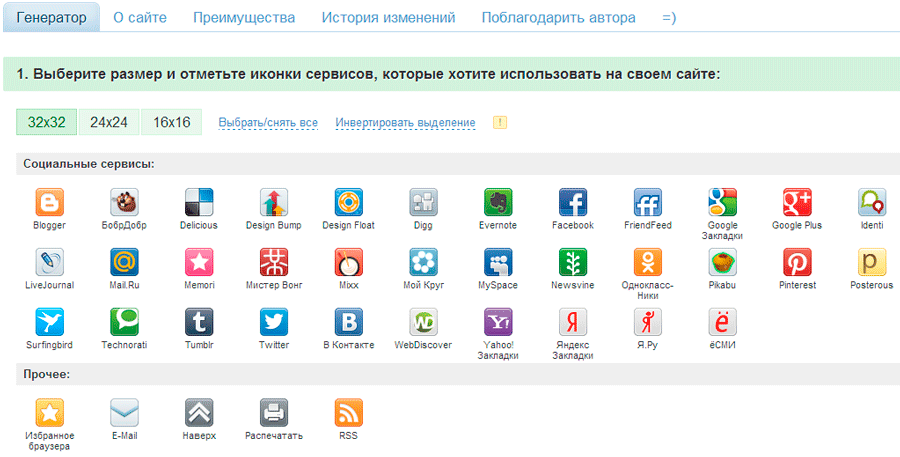The width and height of the screenshot is (900, 457).
Task: Open the Генератор tab
Action: [x=52, y=17]
